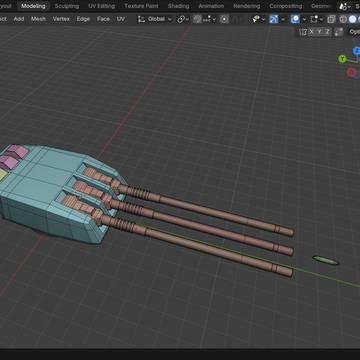Toggle X-ray mode

331,19
